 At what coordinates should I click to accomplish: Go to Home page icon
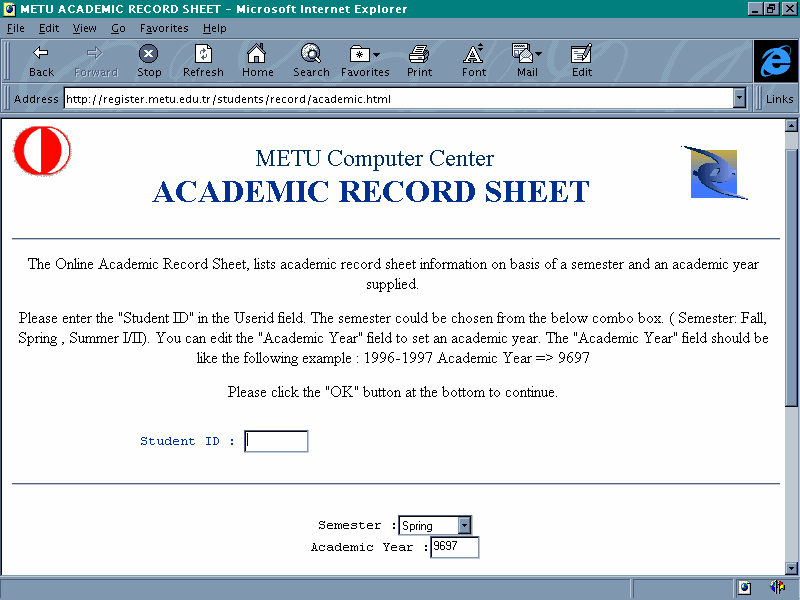coord(257,54)
